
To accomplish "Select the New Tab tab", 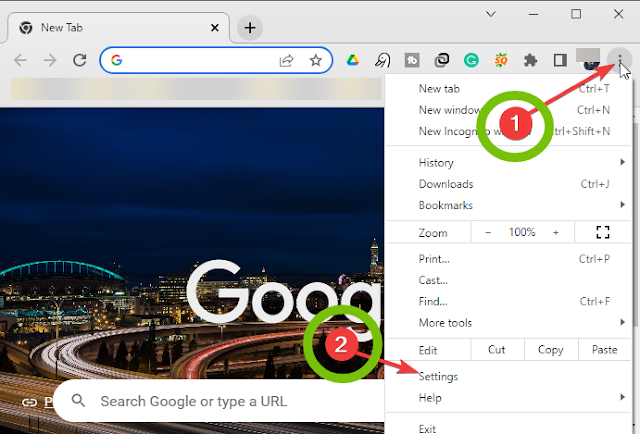I will coord(118,28).
